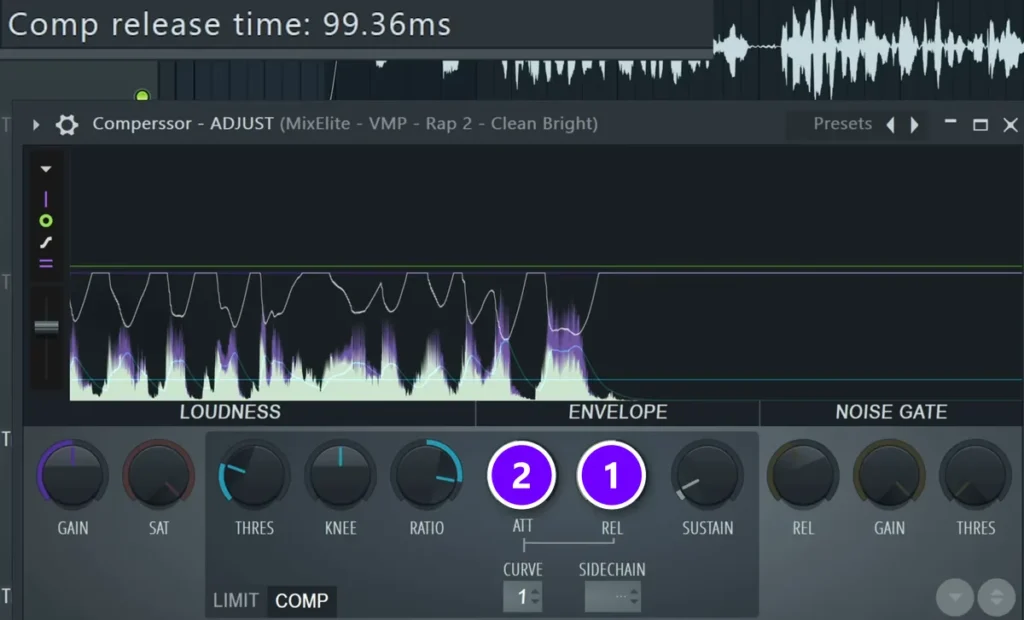Click the RATIO knob

click(x=426, y=475)
